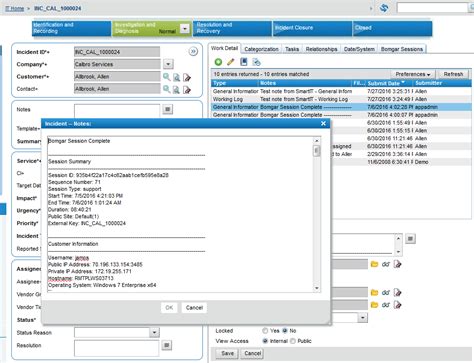Click the Closed stage in process flow

[393, 28]
